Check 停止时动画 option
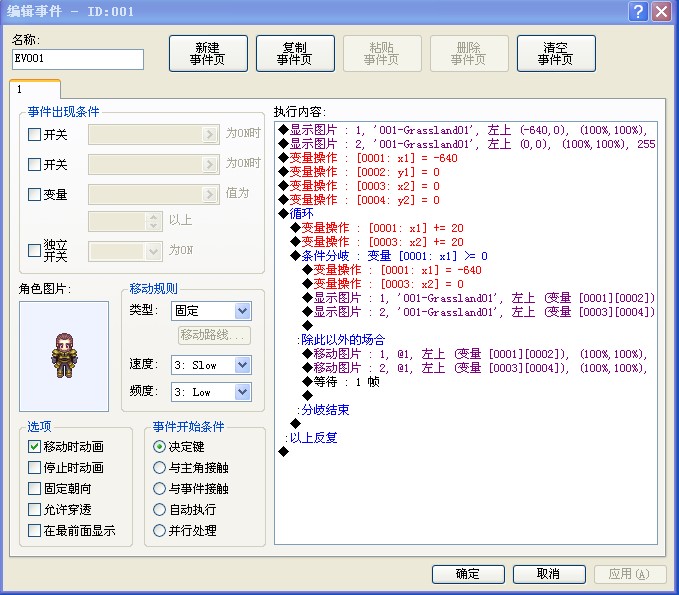 [x=34, y=467]
